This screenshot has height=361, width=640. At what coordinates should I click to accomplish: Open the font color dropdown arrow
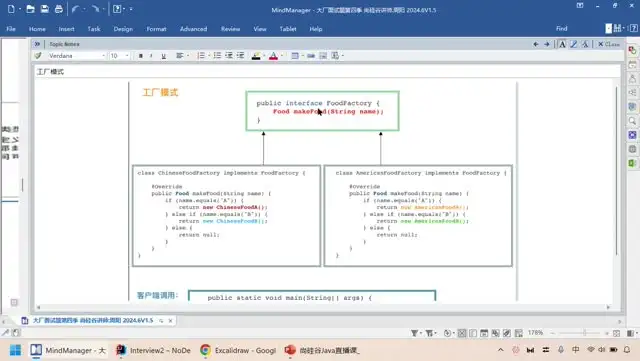pyautogui.click(x=282, y=56)
